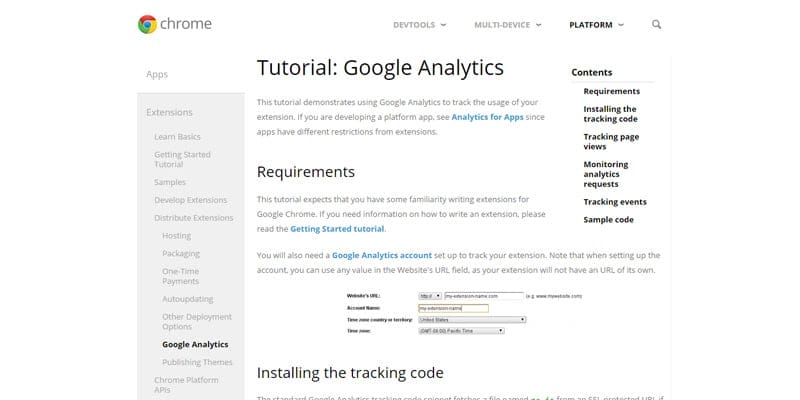This screenshot has width=800, height=400.
Task: Click the Website's URL input field in screenshot
Action: coord(484,296)
